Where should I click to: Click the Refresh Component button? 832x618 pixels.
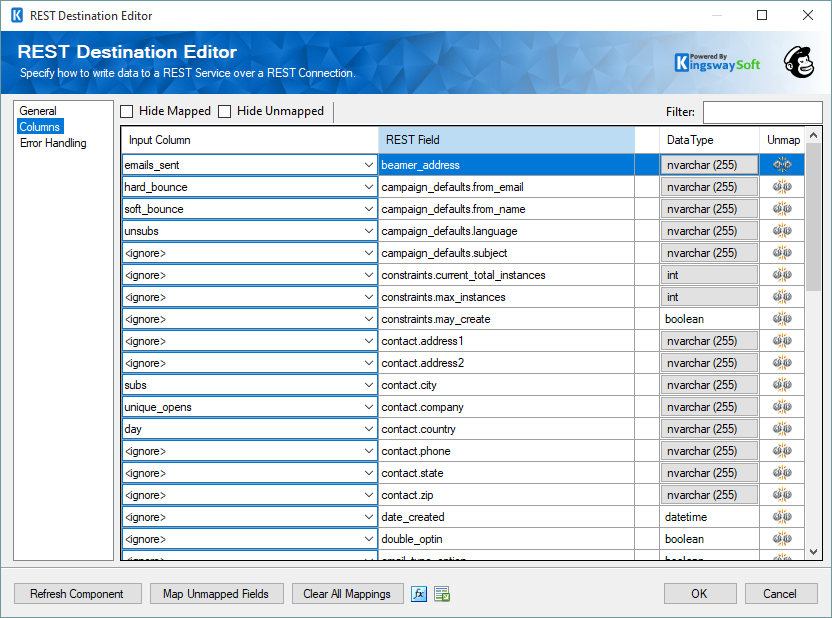click(x=77, y=593)
